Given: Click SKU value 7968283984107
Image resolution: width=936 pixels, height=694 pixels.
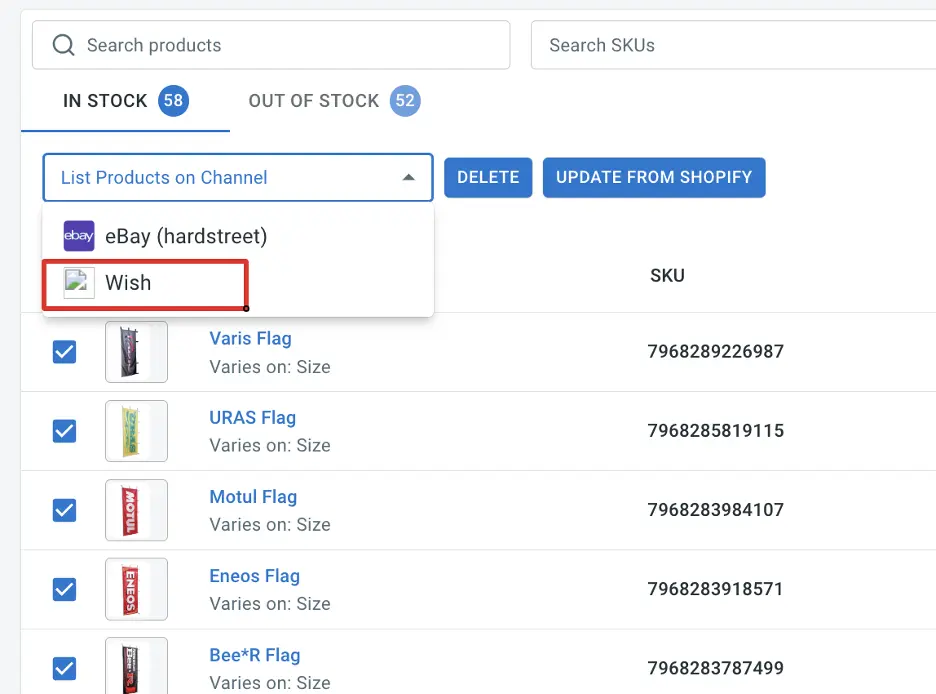Looking at the screenshot, I should click(715, 510).
